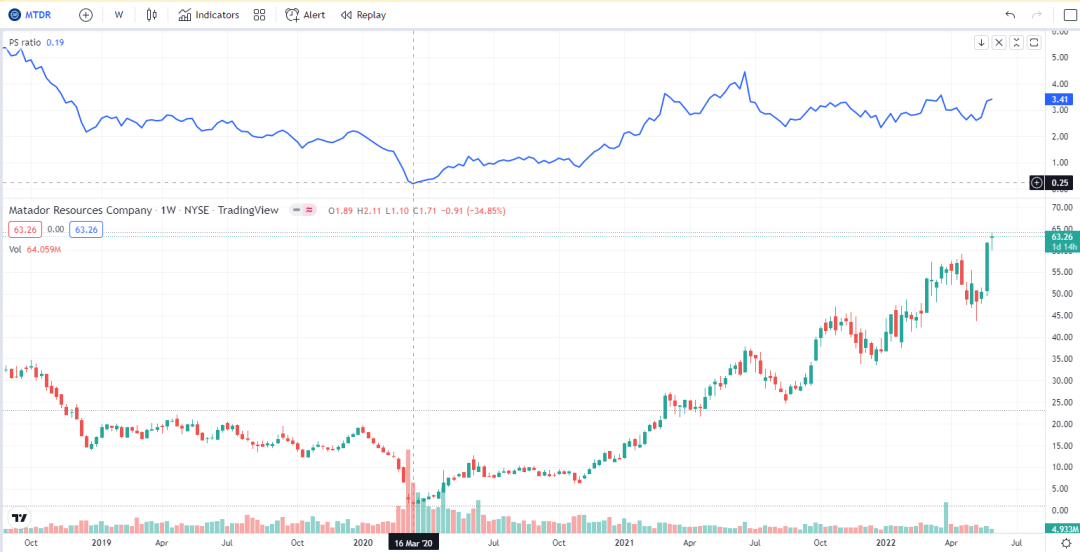The width and height of the screenshot is (1080, 552).
Task: Undo the last chart action
Action: (1010, 14)
